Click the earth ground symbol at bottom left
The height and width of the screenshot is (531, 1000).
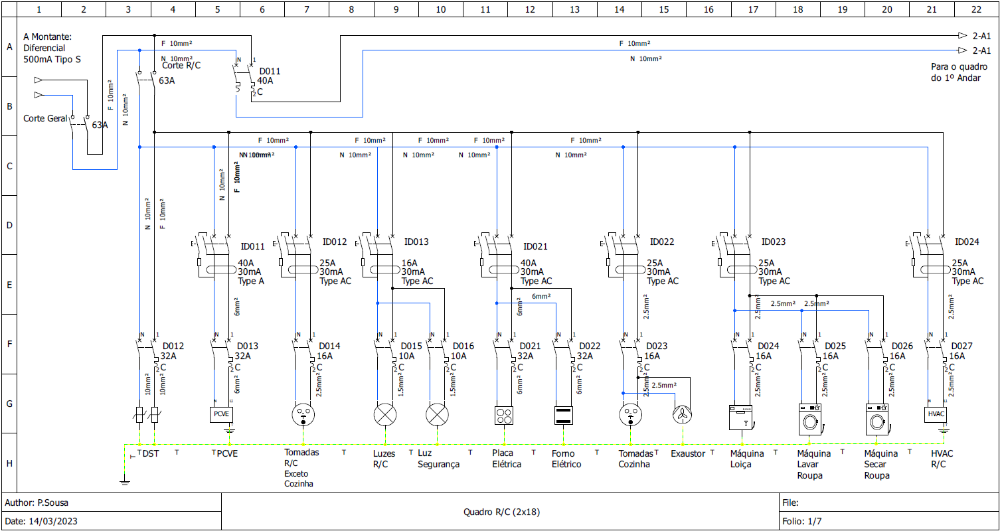(123, 480)
